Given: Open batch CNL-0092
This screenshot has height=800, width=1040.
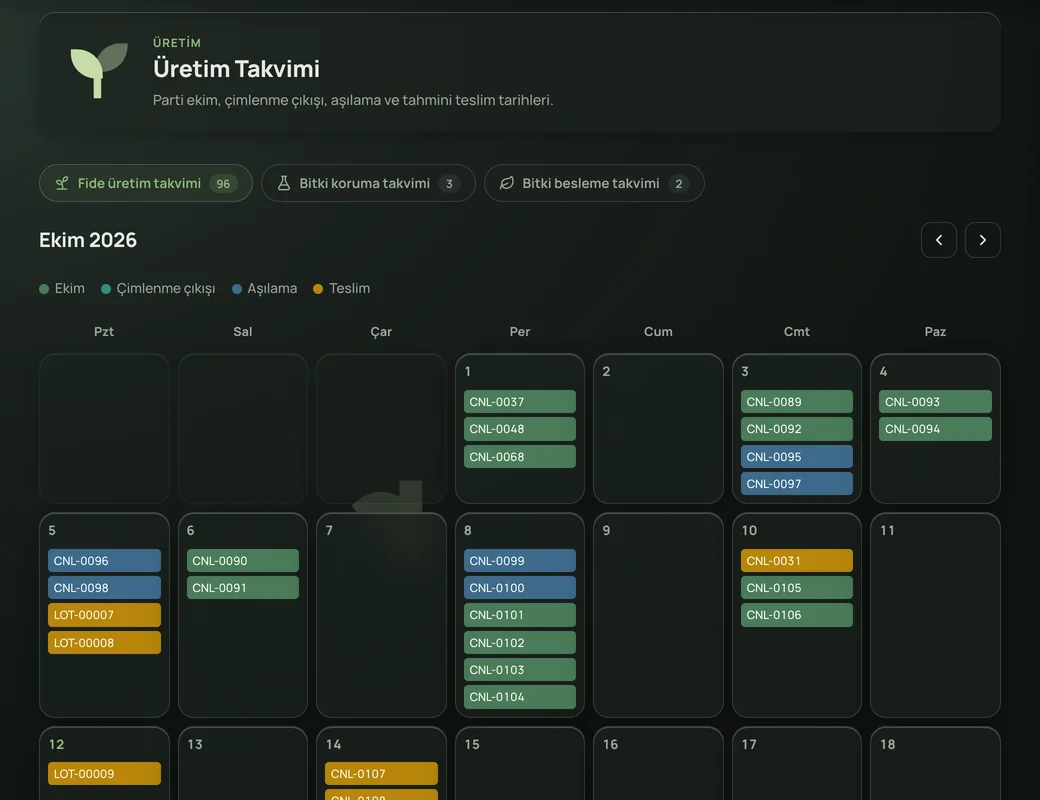Looking at the screenshot, I should 797,429.
